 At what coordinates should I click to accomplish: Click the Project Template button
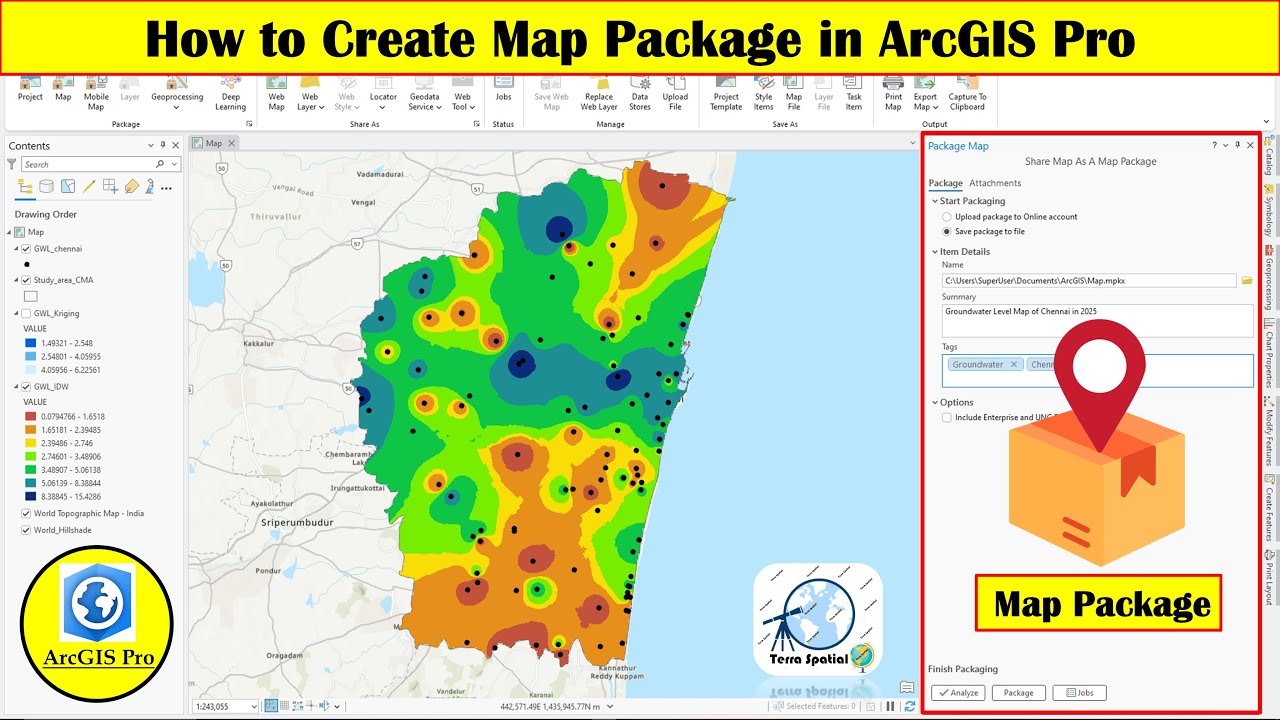(726, 93)
